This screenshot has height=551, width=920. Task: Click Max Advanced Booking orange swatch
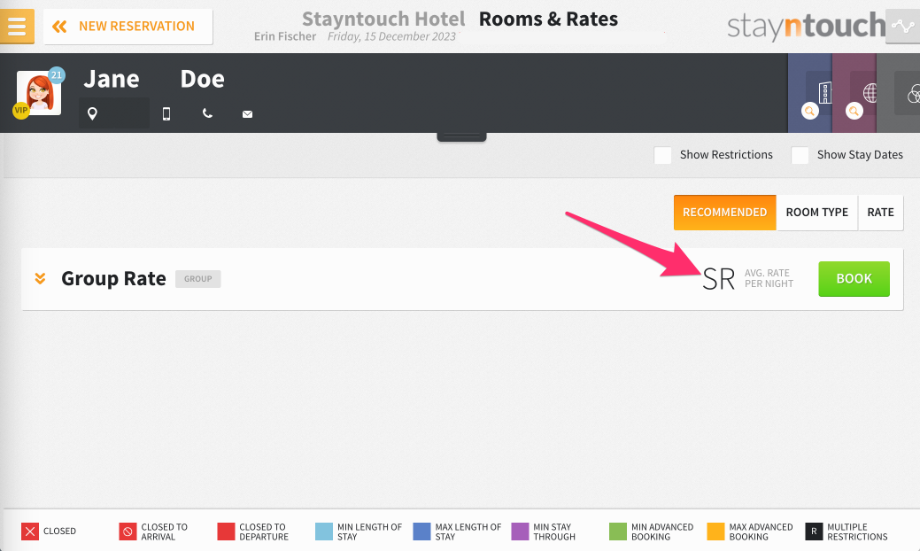coord(716,532)
